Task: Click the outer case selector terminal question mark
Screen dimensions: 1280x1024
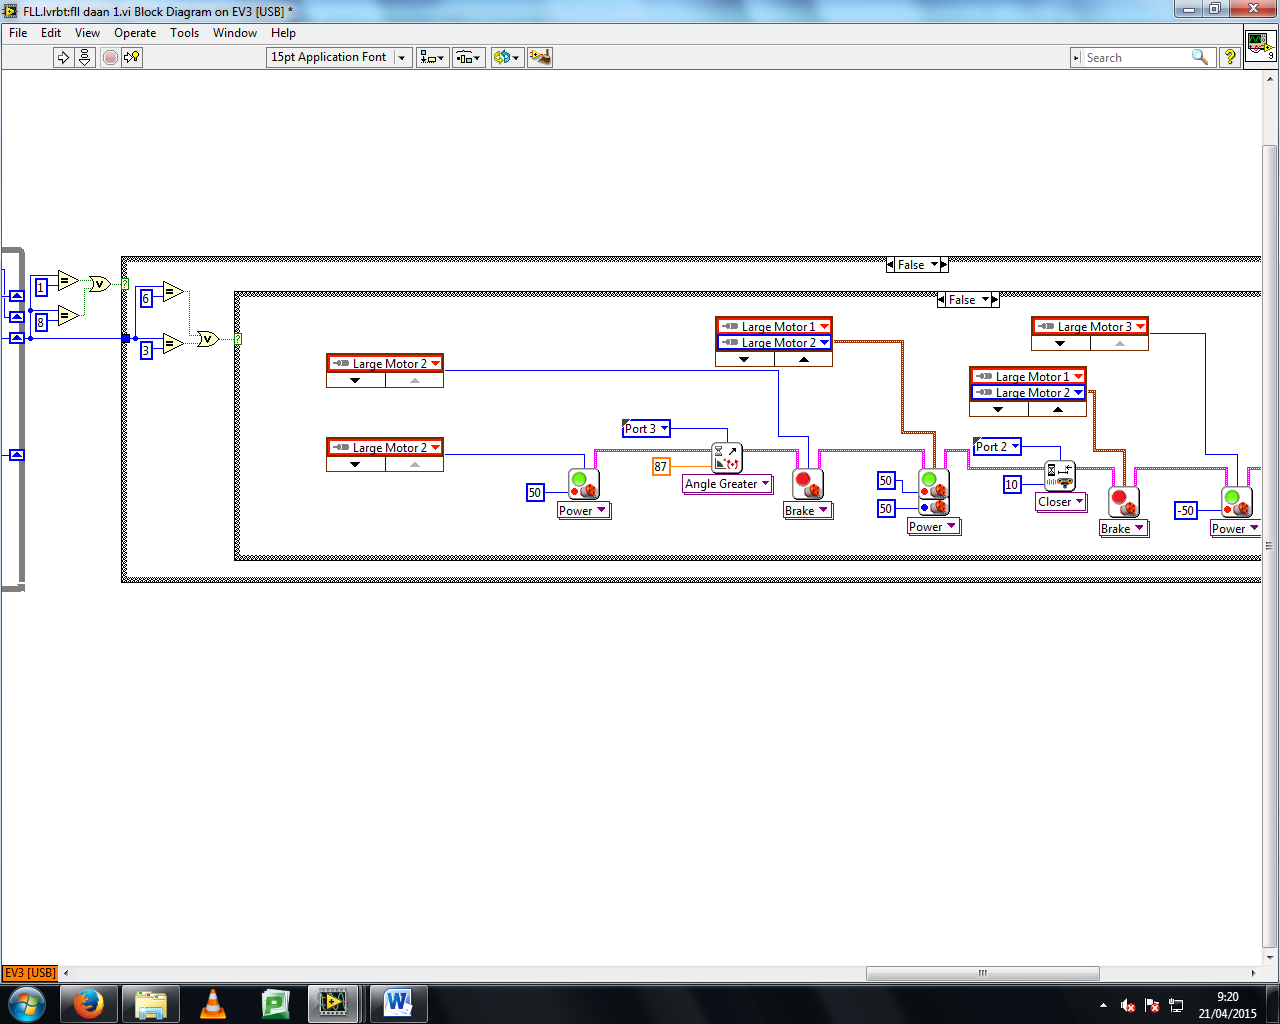Action: click(126, 284)
